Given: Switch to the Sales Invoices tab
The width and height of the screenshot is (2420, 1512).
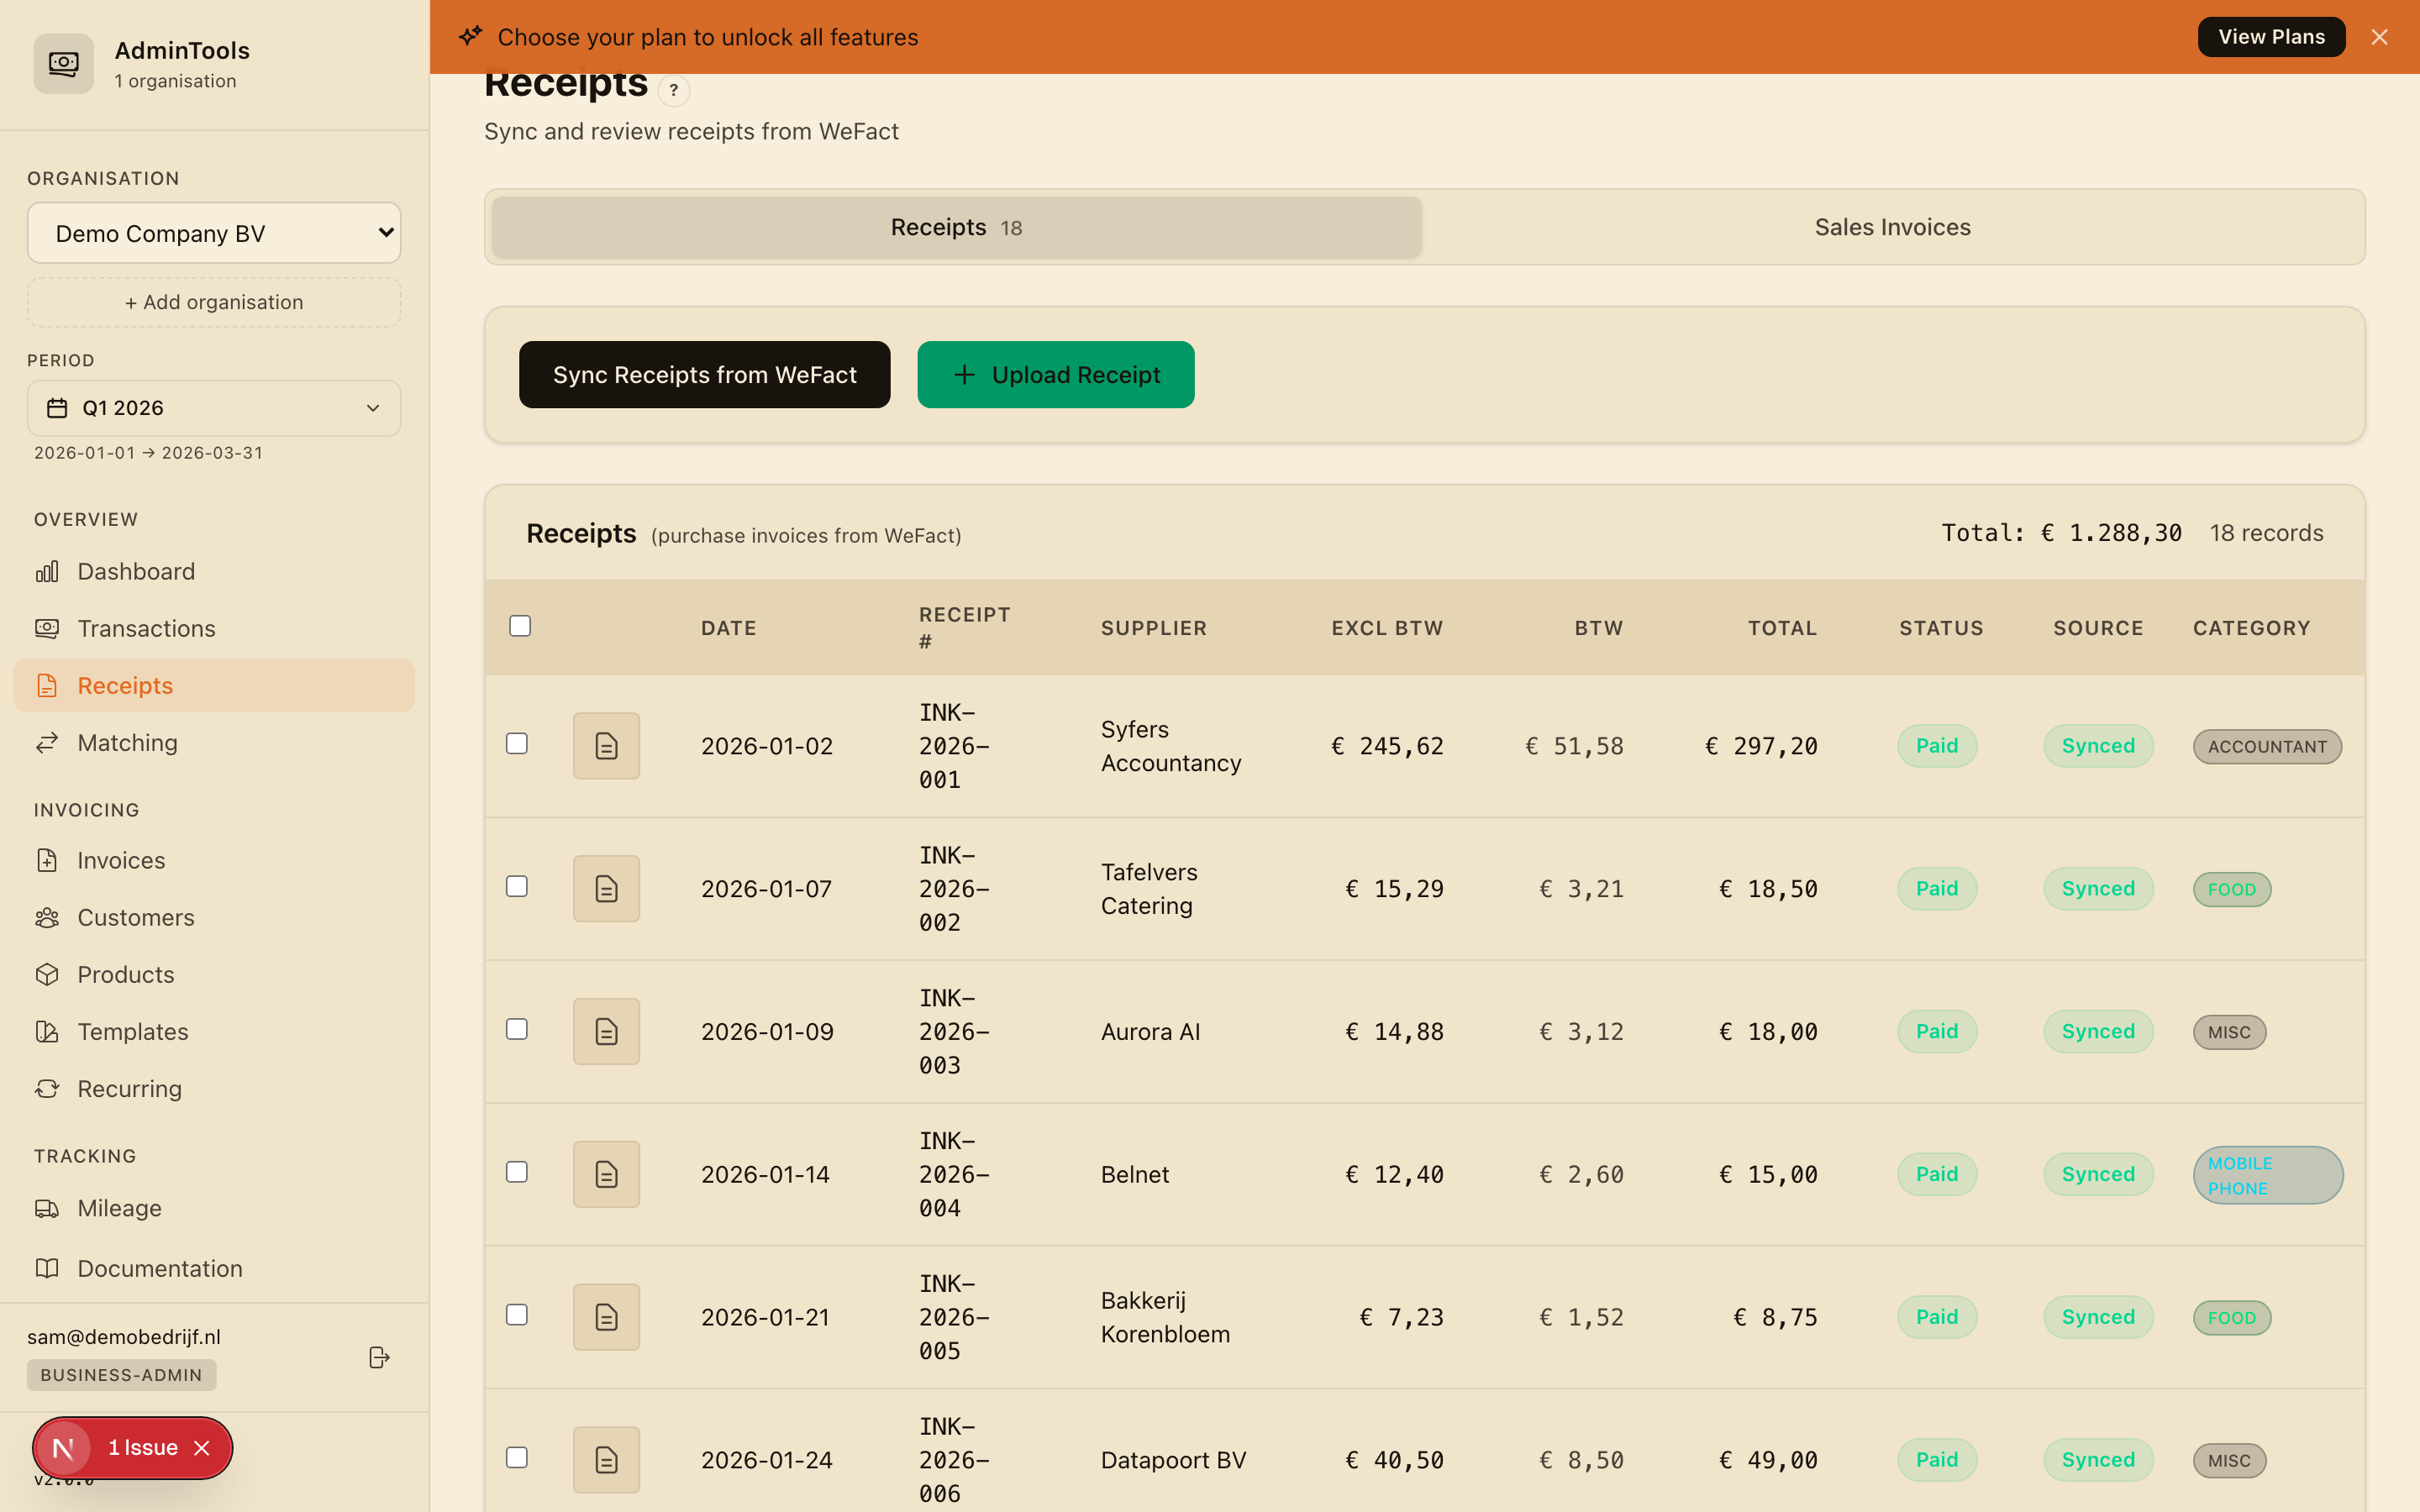Looking at the screenshot, I should [1892, 227].
